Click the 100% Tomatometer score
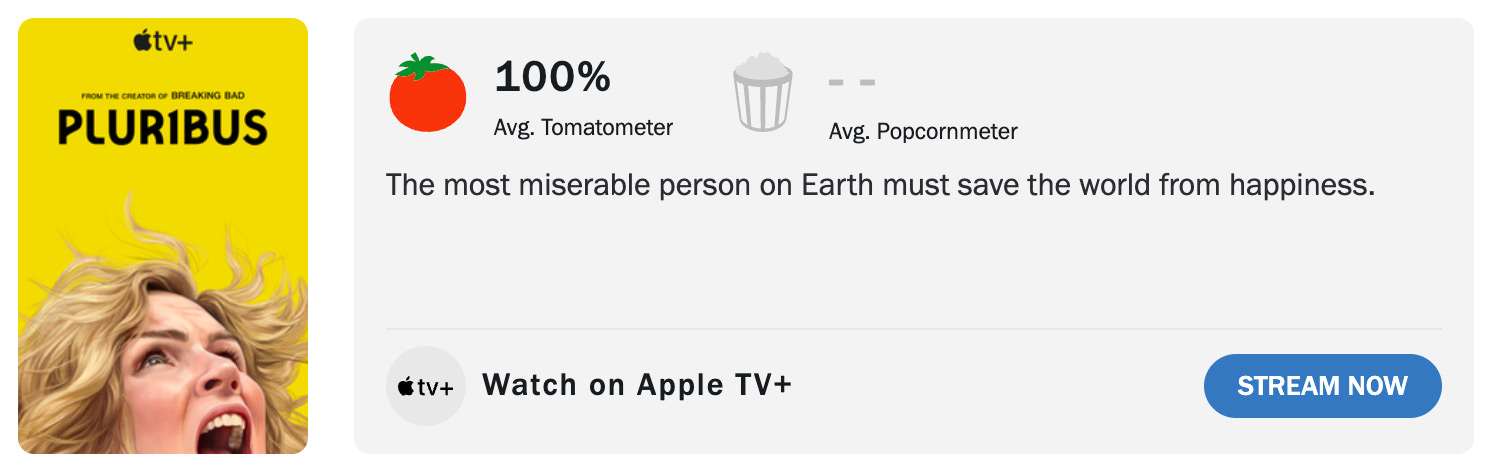This screenshot has height=470, width=1490. 552,77
